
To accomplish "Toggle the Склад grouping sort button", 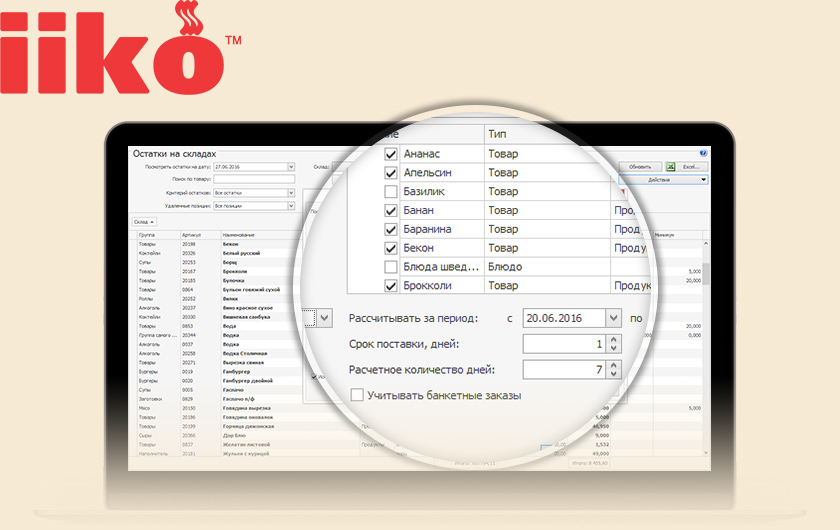I will coord(144,222).
